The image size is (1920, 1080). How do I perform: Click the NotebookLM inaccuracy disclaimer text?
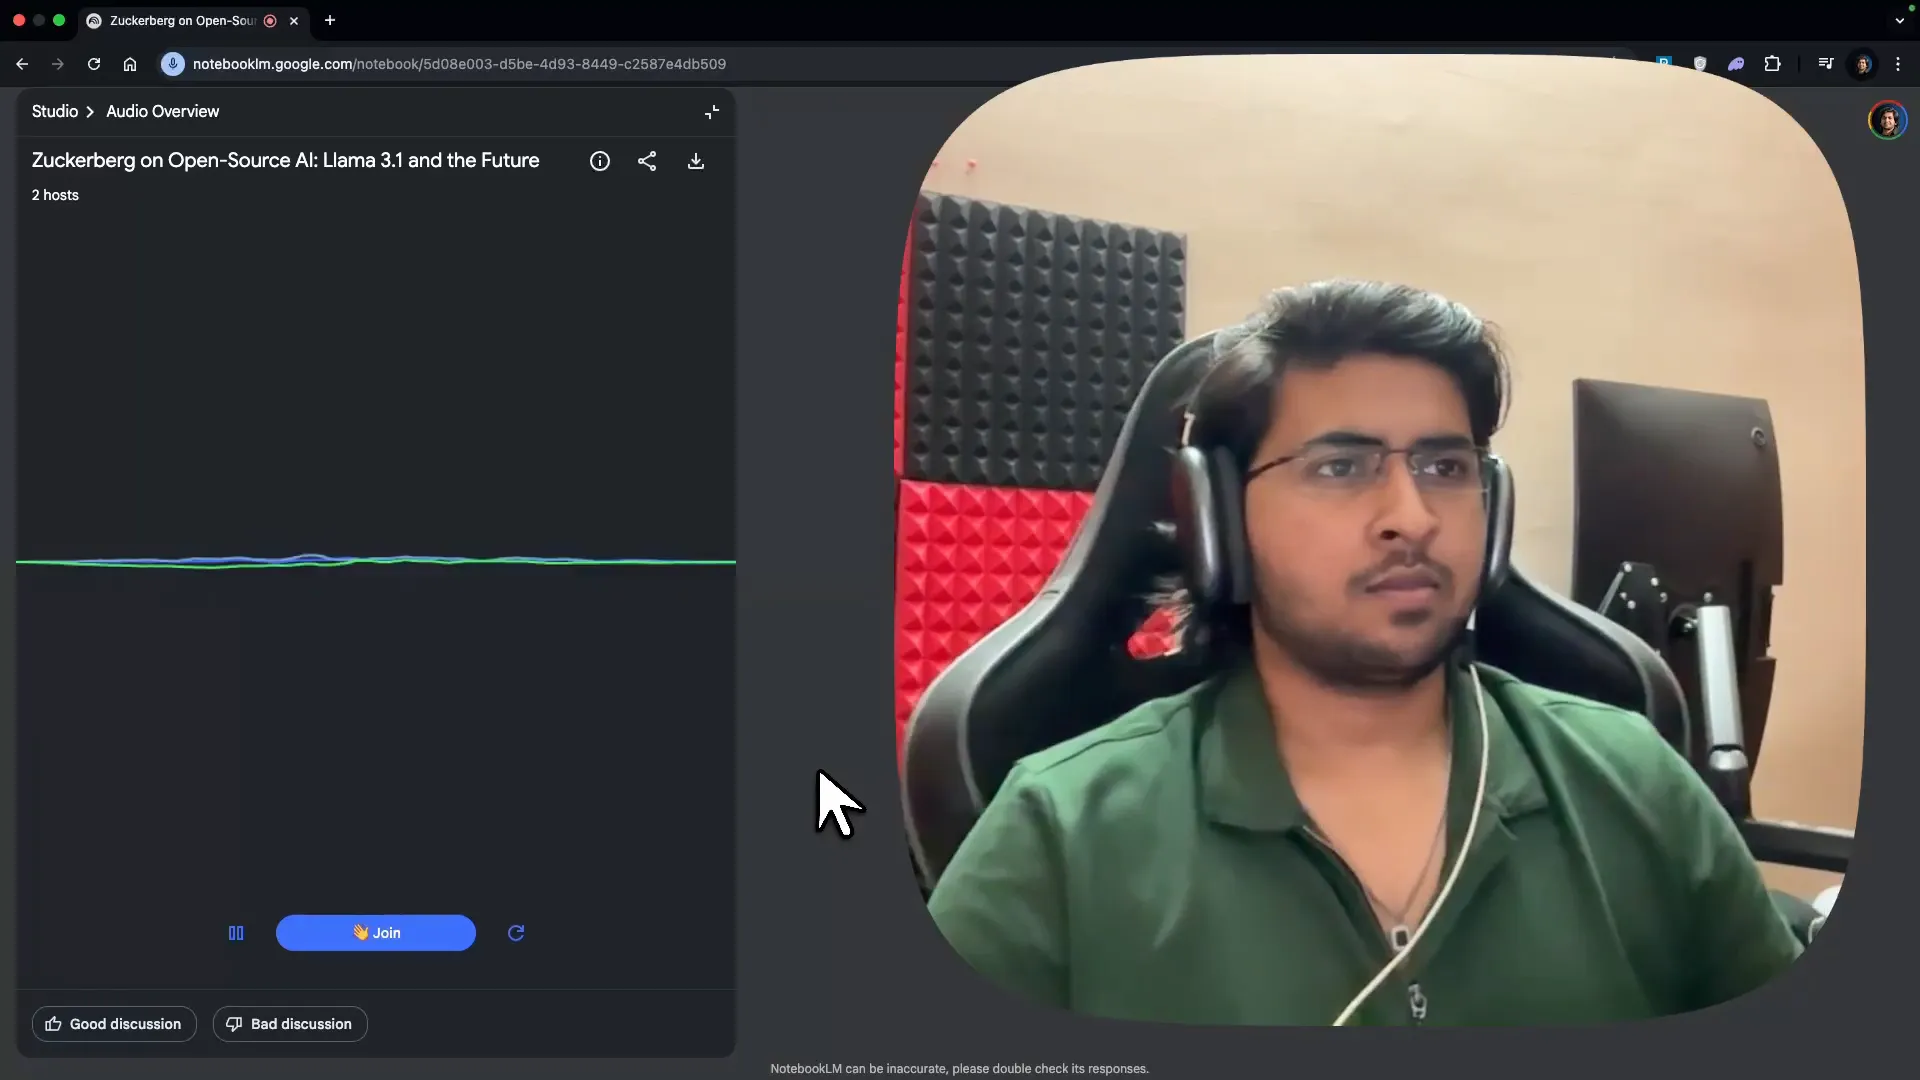[x=959, y=1069]
